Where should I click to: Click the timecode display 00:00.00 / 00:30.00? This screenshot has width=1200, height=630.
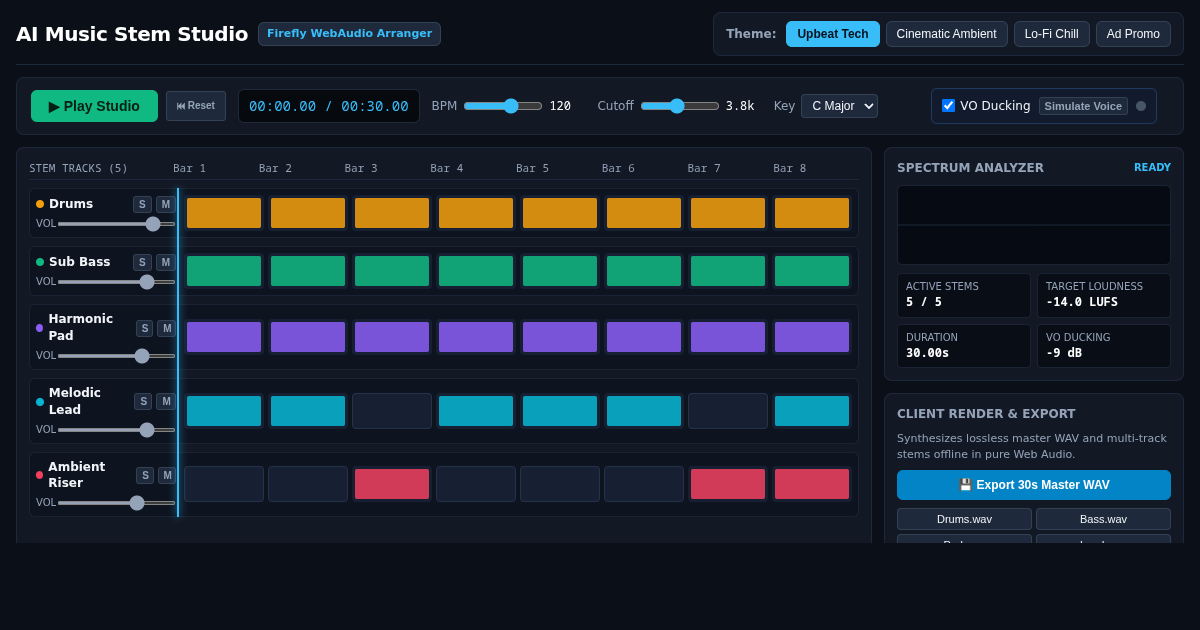(329, 106)
